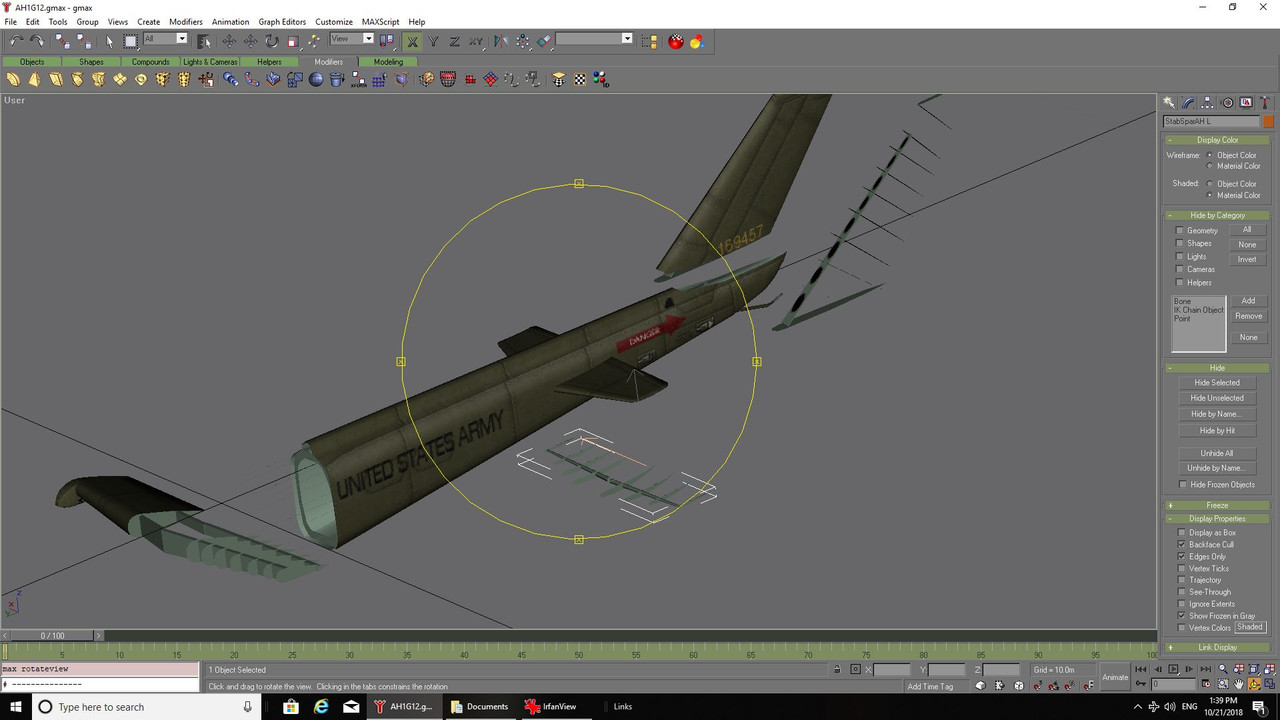1280x720 pixels.
Task: Enable the Display as Box checkbox
Action: click(x=1181, y=533)
